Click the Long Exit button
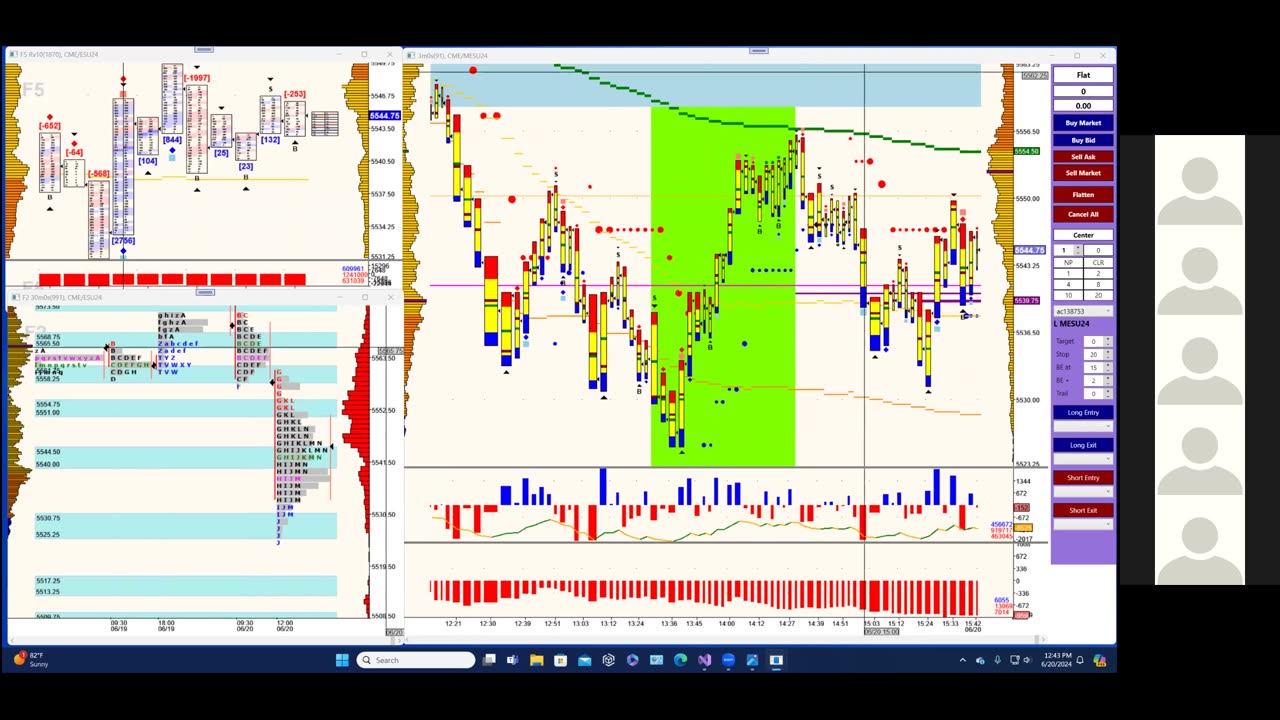This screenshot has width=1280, height=720. [x=1083, y=445]
